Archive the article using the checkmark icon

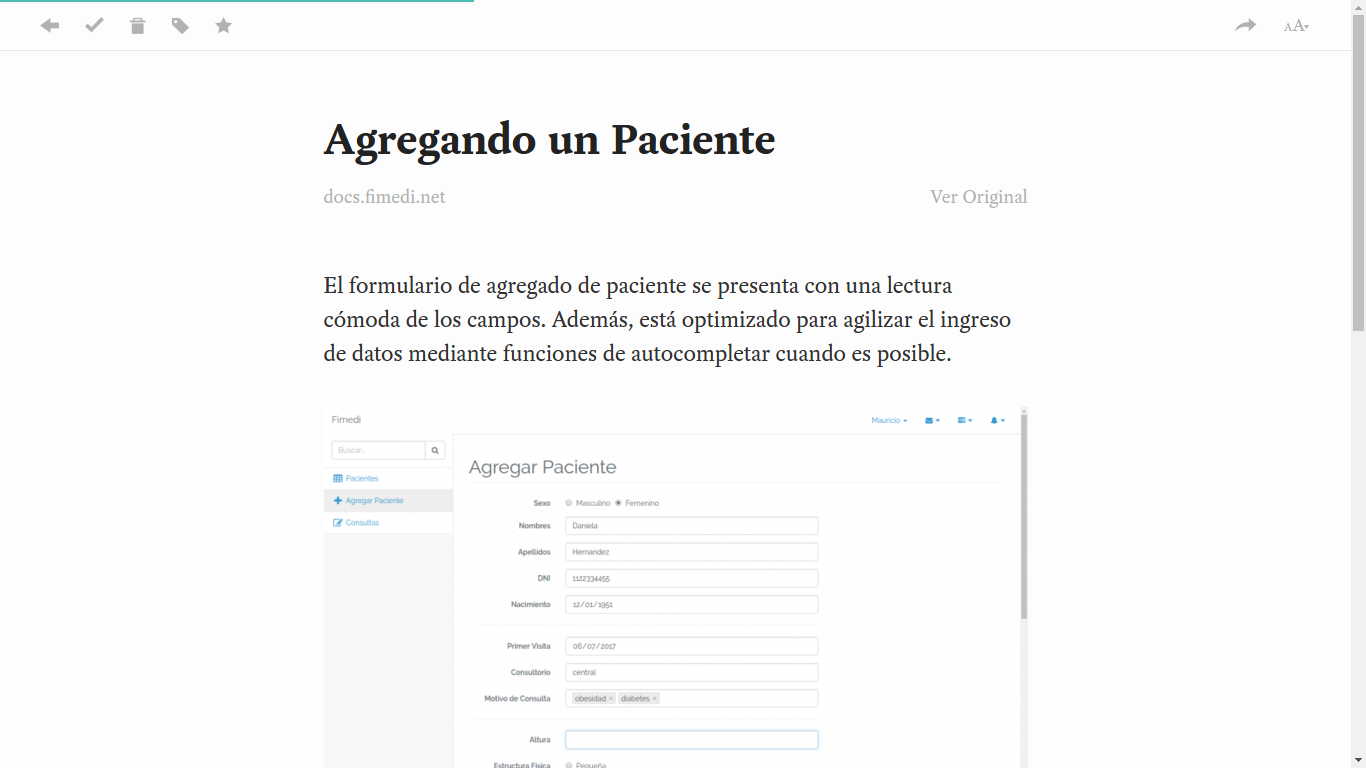94,25
